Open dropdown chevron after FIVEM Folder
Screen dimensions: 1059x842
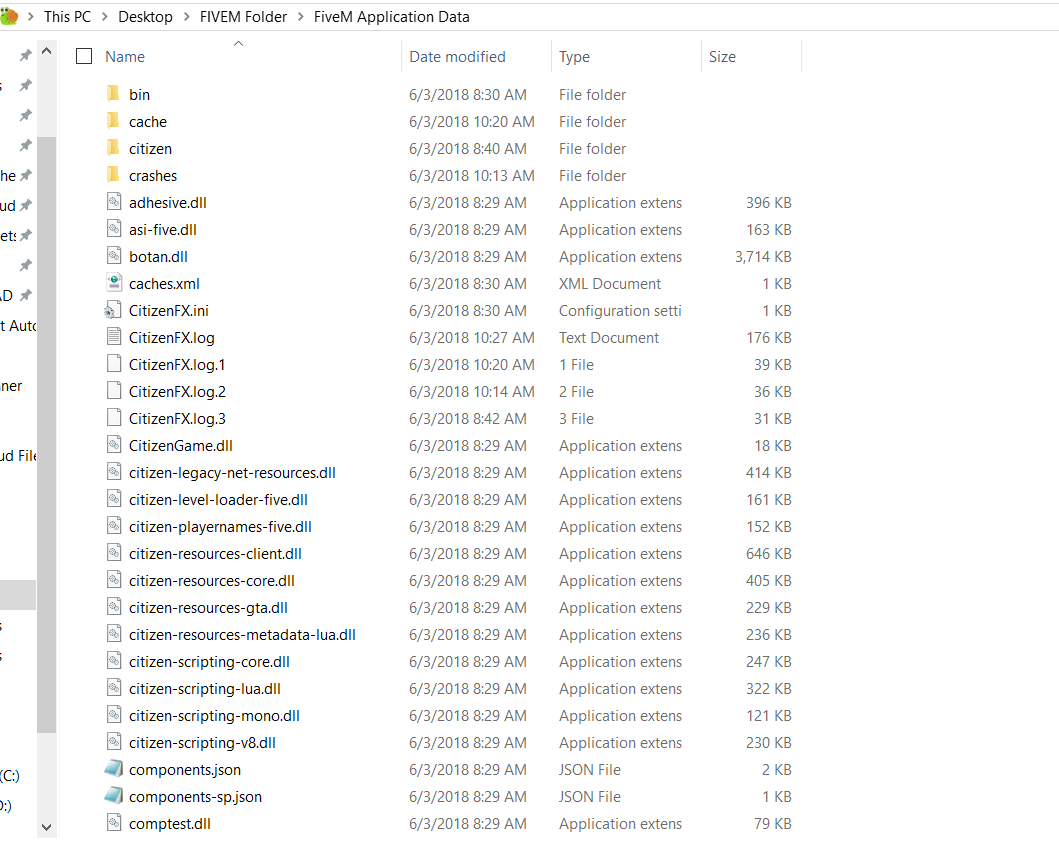point(301,17)
